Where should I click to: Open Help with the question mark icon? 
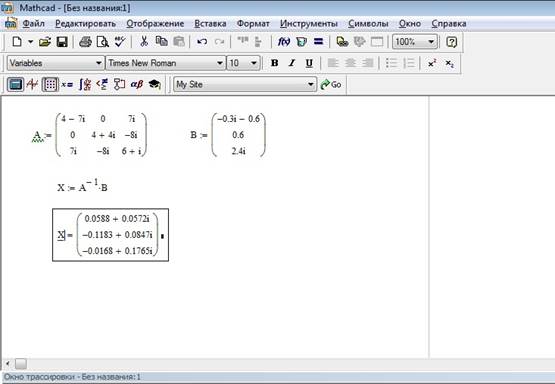451,42
